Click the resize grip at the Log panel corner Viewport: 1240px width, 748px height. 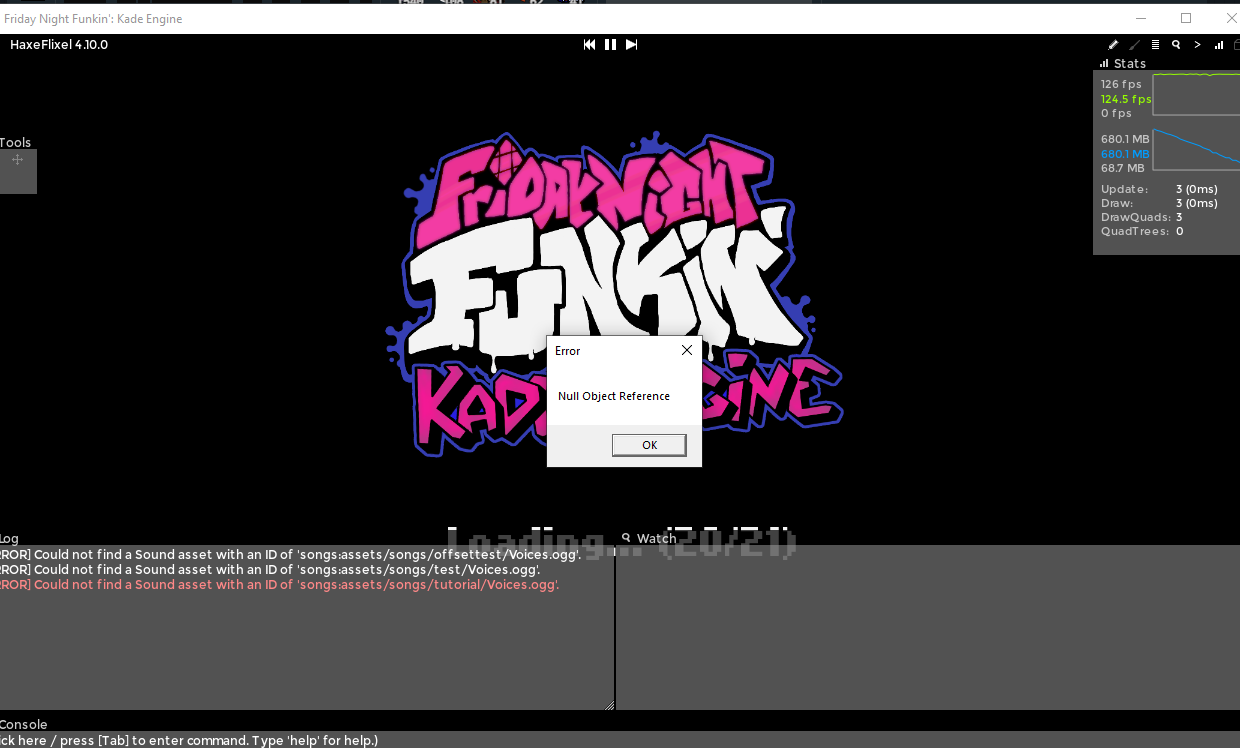click(608, 705)
